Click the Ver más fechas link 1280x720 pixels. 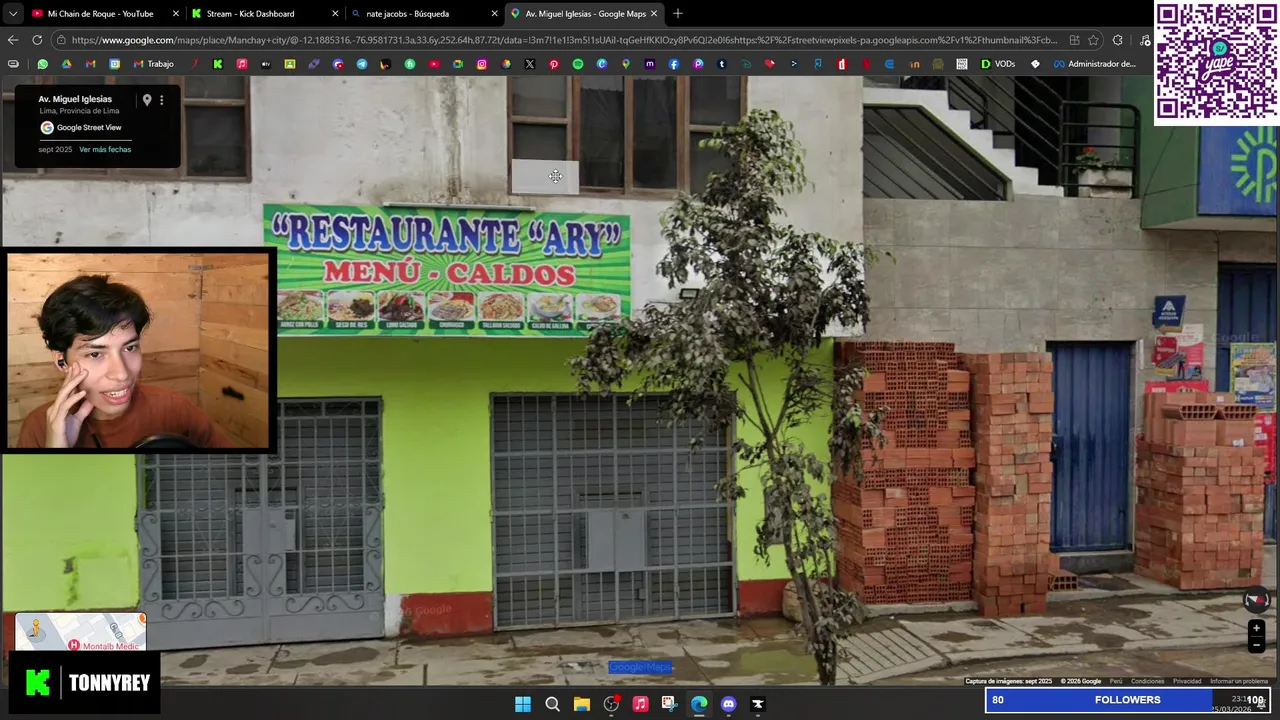pyautogui.click(x=105, y=149)
